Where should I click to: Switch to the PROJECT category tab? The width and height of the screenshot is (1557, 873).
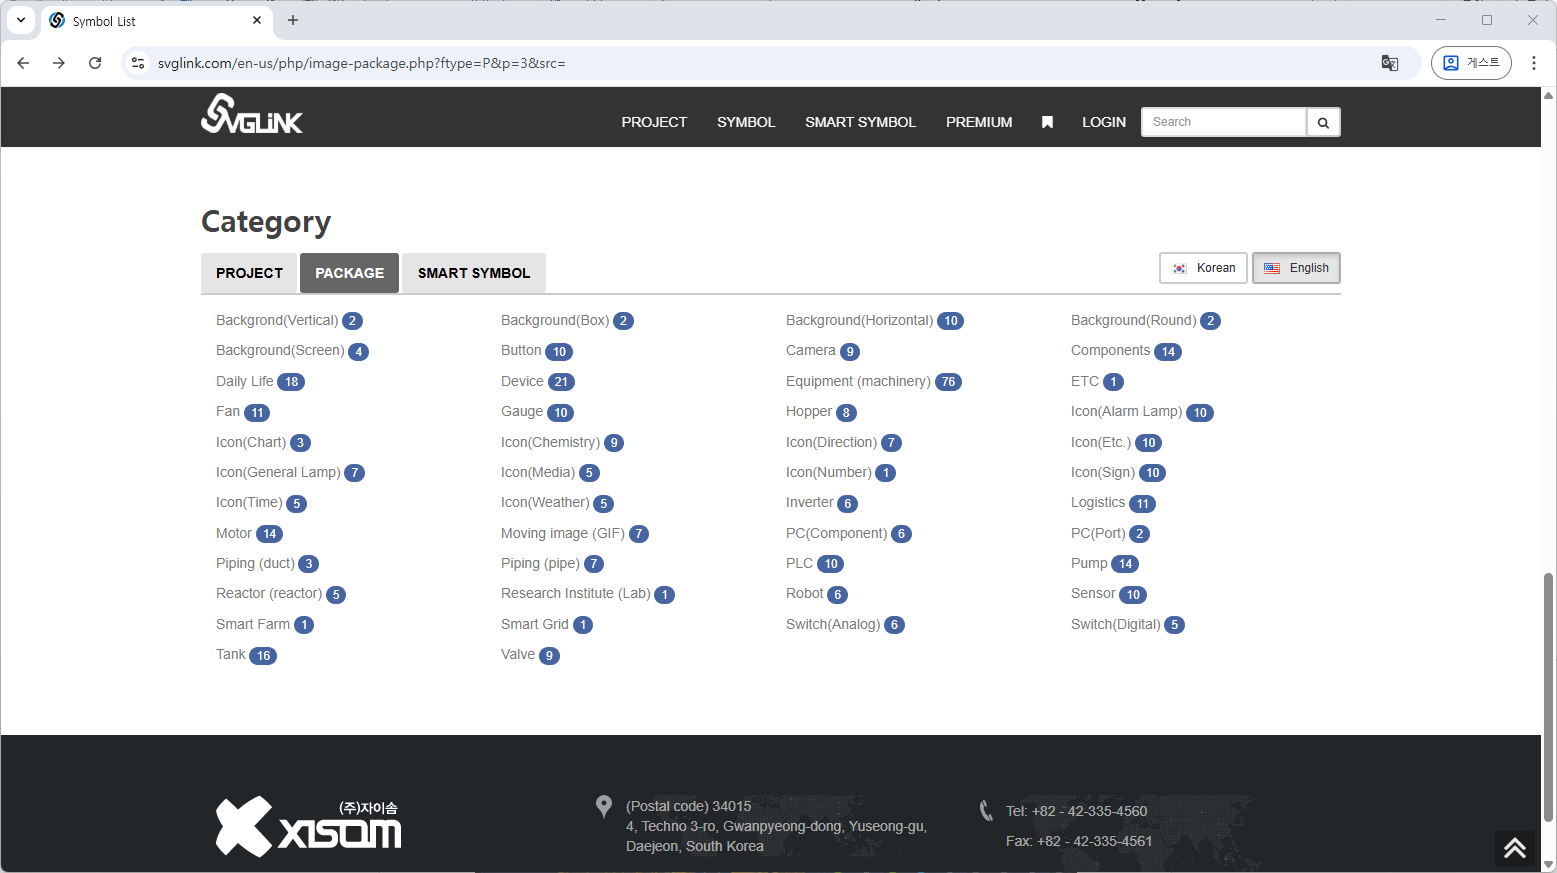(x=249, y=273)
